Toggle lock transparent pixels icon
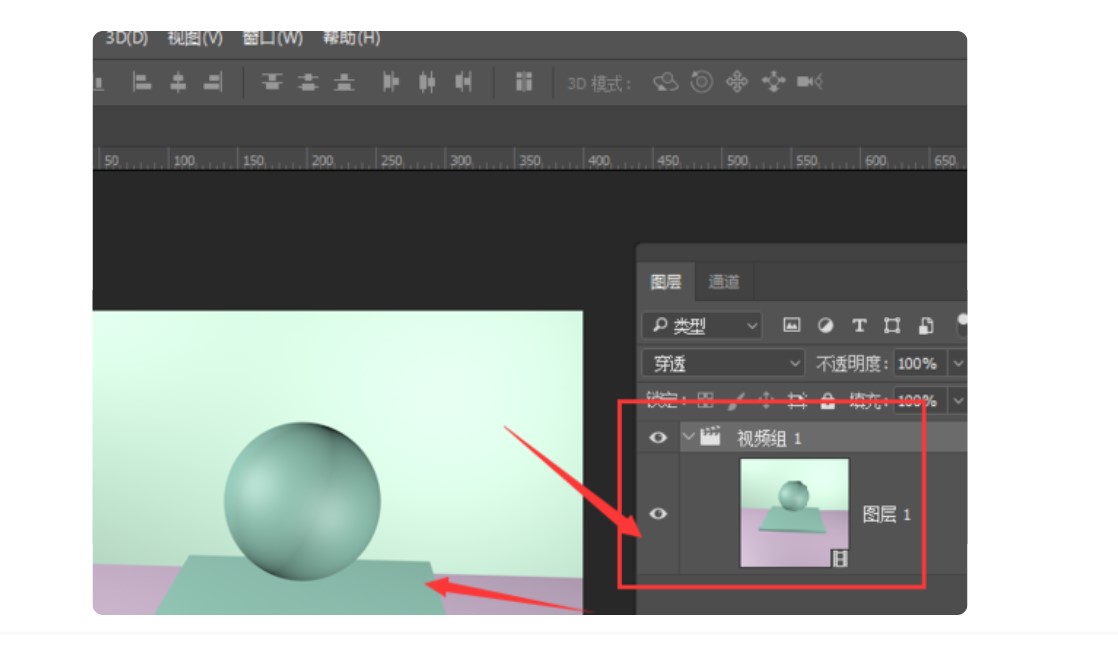The width and height of the screenshot is (1118, 648). [705, 401]
